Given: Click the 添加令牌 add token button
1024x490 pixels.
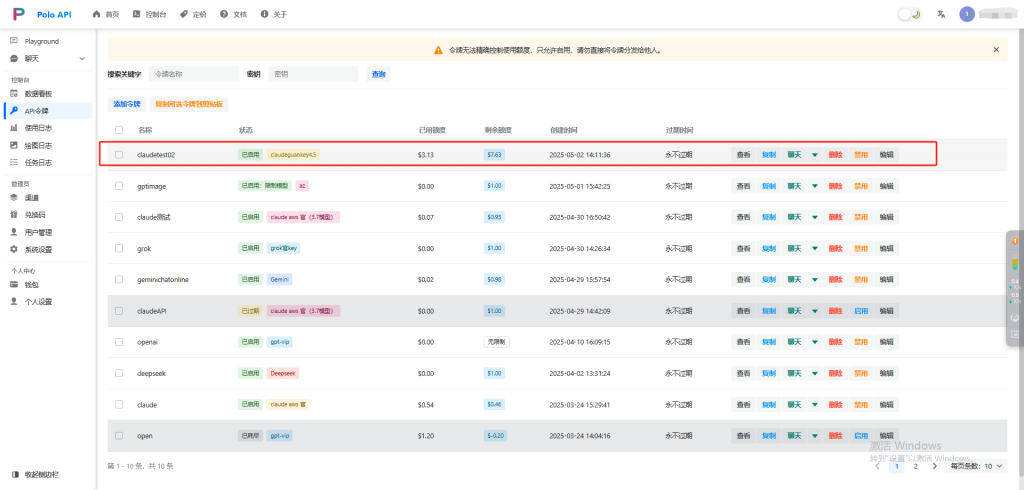Looking at the screenshot, I should (127, 104).
